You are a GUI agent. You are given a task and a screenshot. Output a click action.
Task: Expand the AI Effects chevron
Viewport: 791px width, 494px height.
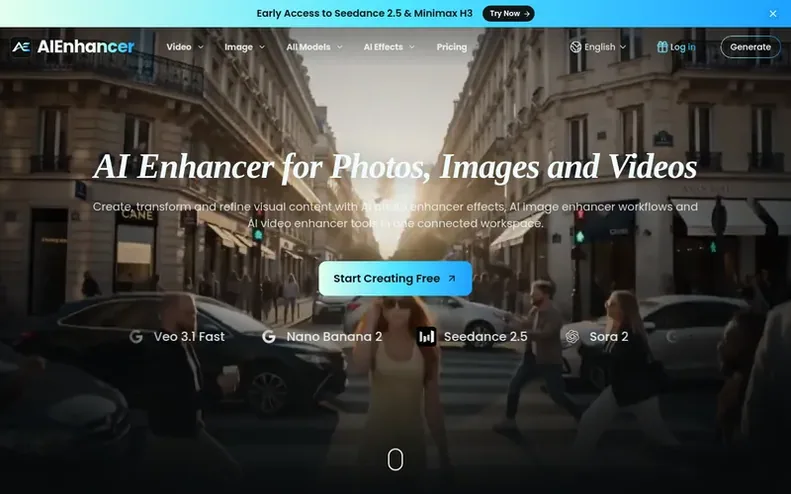(x=412, y=47)
